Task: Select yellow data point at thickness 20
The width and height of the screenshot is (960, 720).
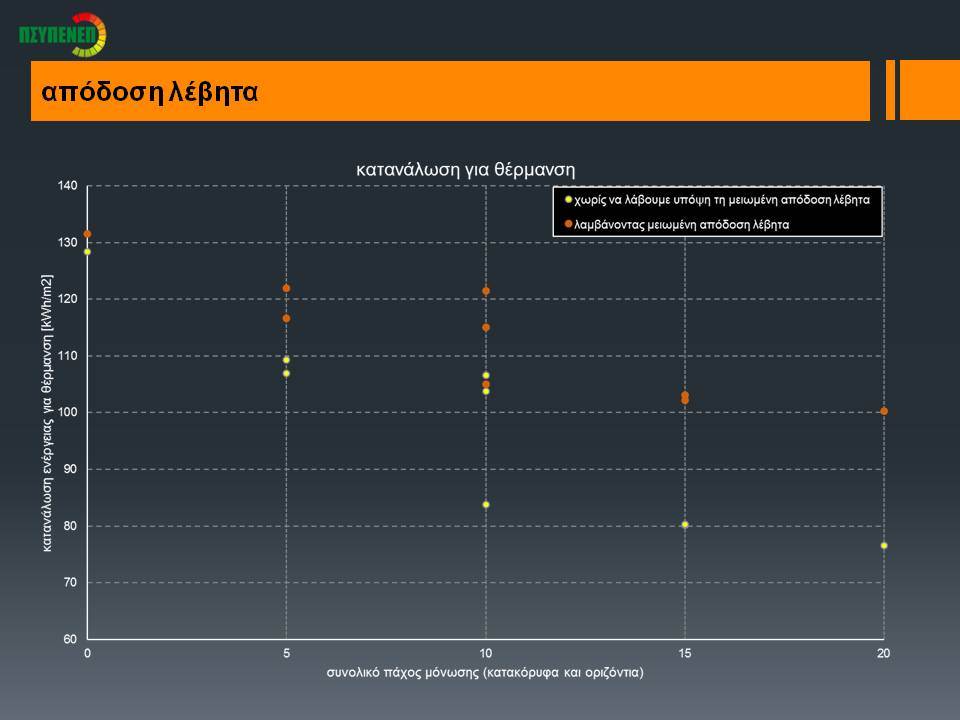Action: pyautogui.click(x=884, y=546)
